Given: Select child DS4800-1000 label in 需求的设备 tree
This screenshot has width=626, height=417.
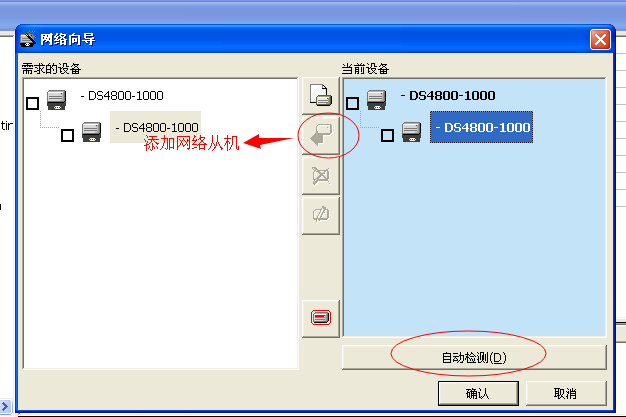Looking at the screenshot, I should tap(158, 128).
